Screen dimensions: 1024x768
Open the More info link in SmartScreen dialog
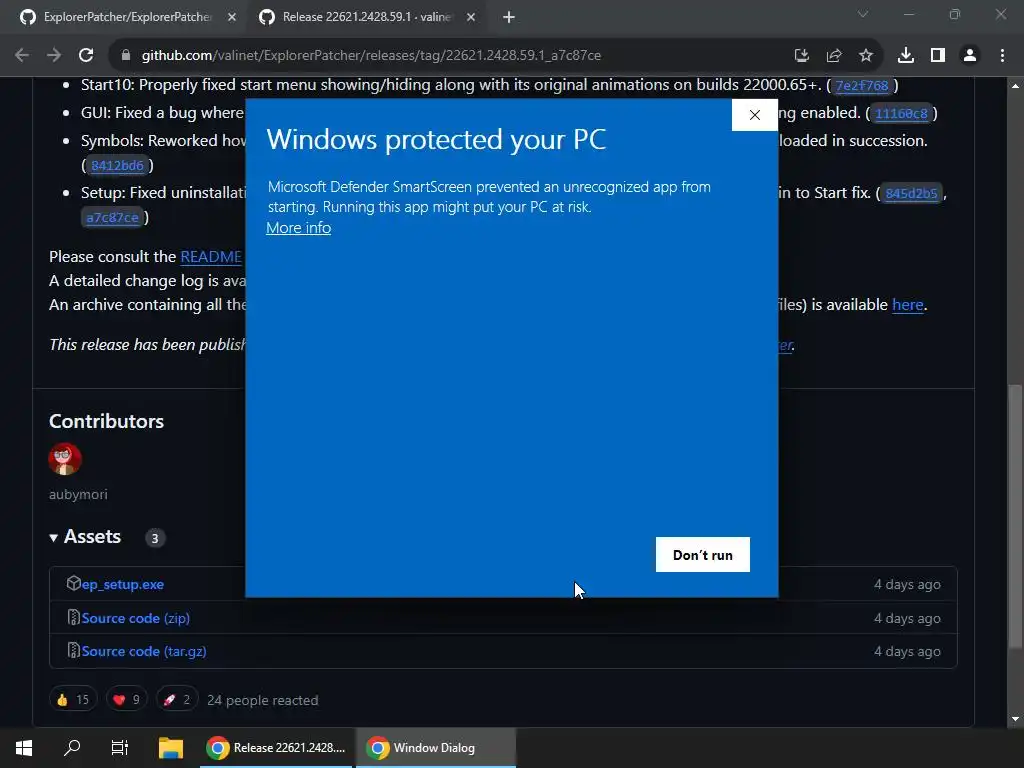pyautogui.click(x=298, y=228)
